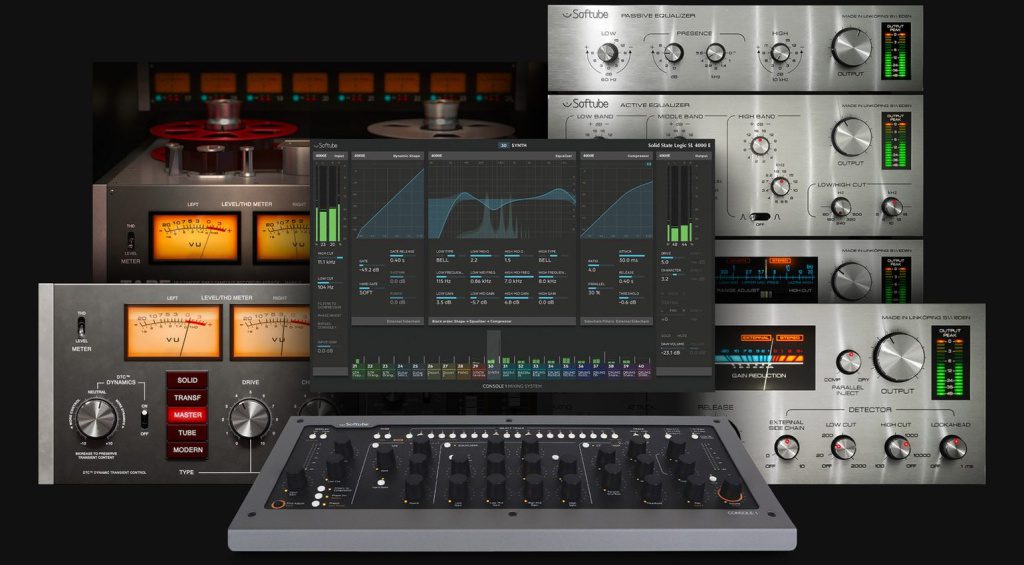Adjust the Attack slider at 50.0 ms
The image size is (1024, 565).
[632, 255]
